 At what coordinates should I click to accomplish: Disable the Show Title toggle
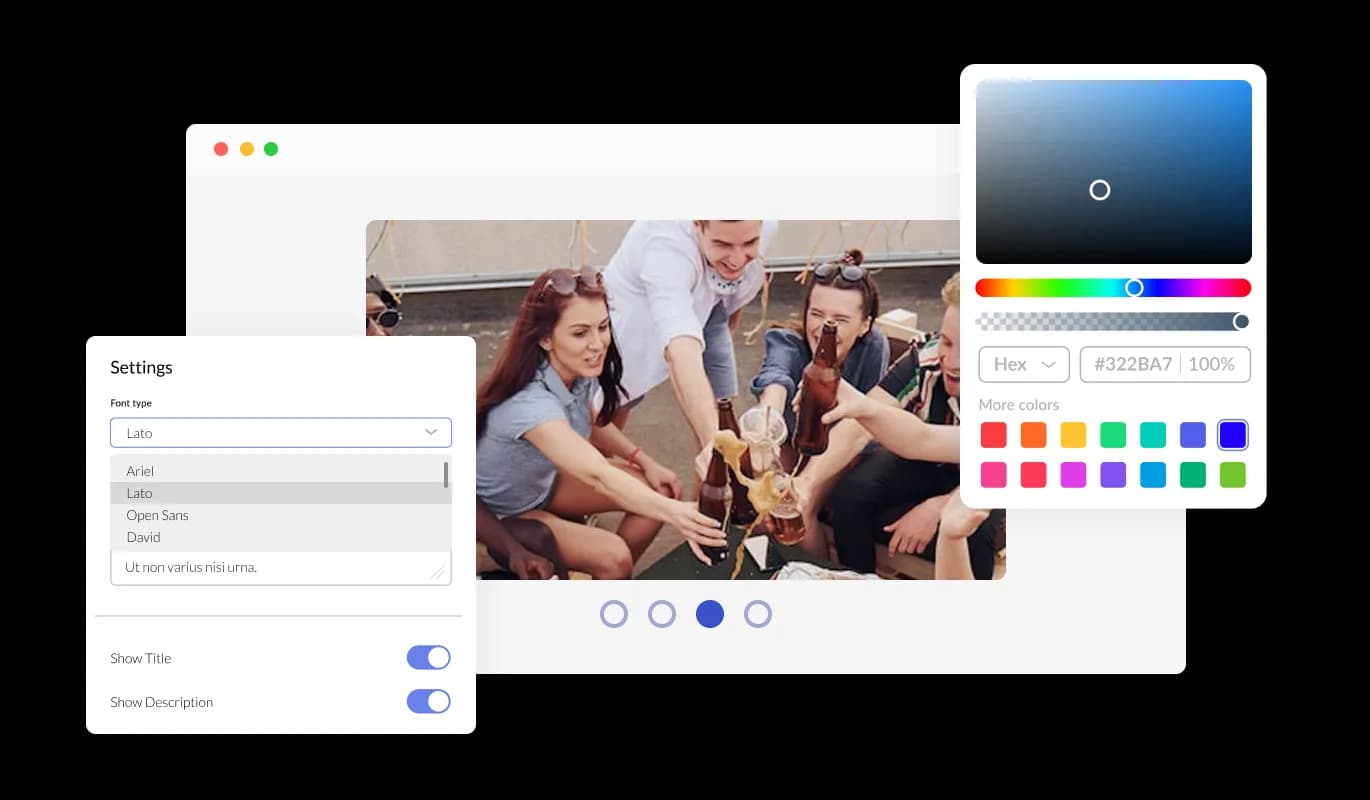(x=428, y=657)
